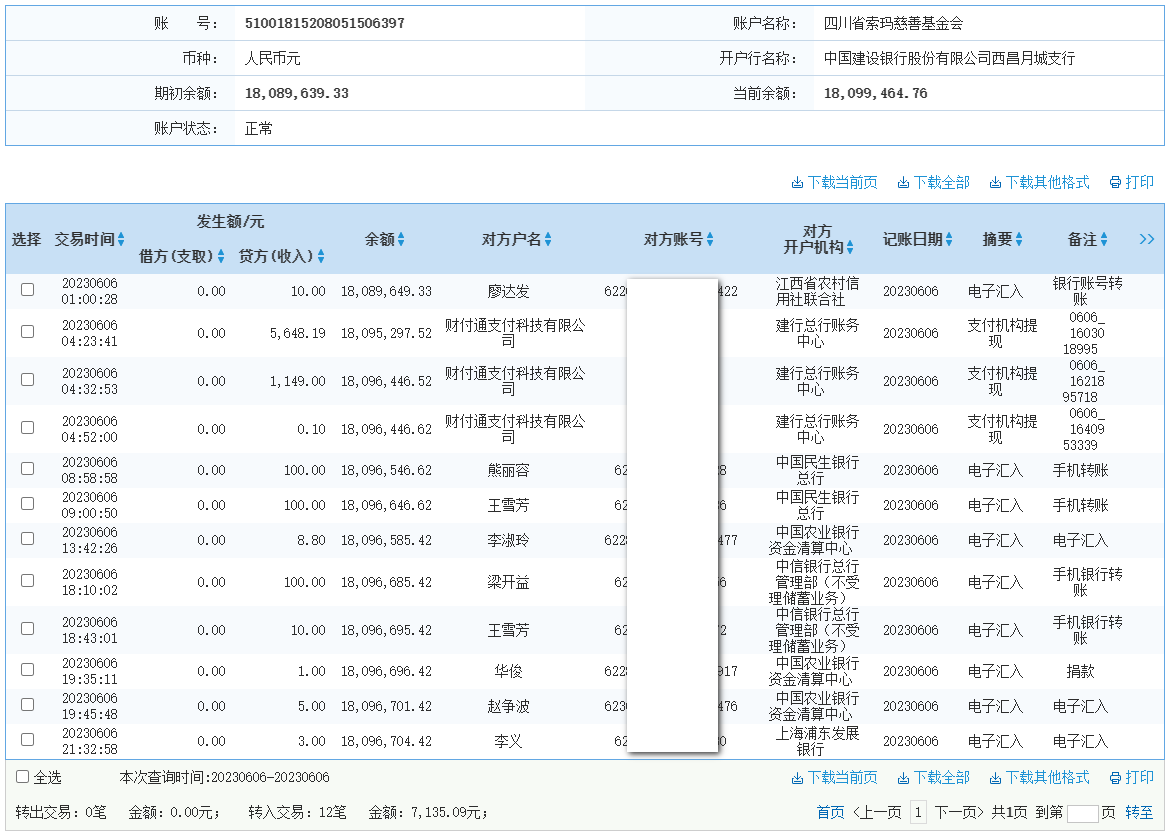
Task: Sort by 摘要 column arrows
Action: pyautogui.click(x=1018, y=240)
